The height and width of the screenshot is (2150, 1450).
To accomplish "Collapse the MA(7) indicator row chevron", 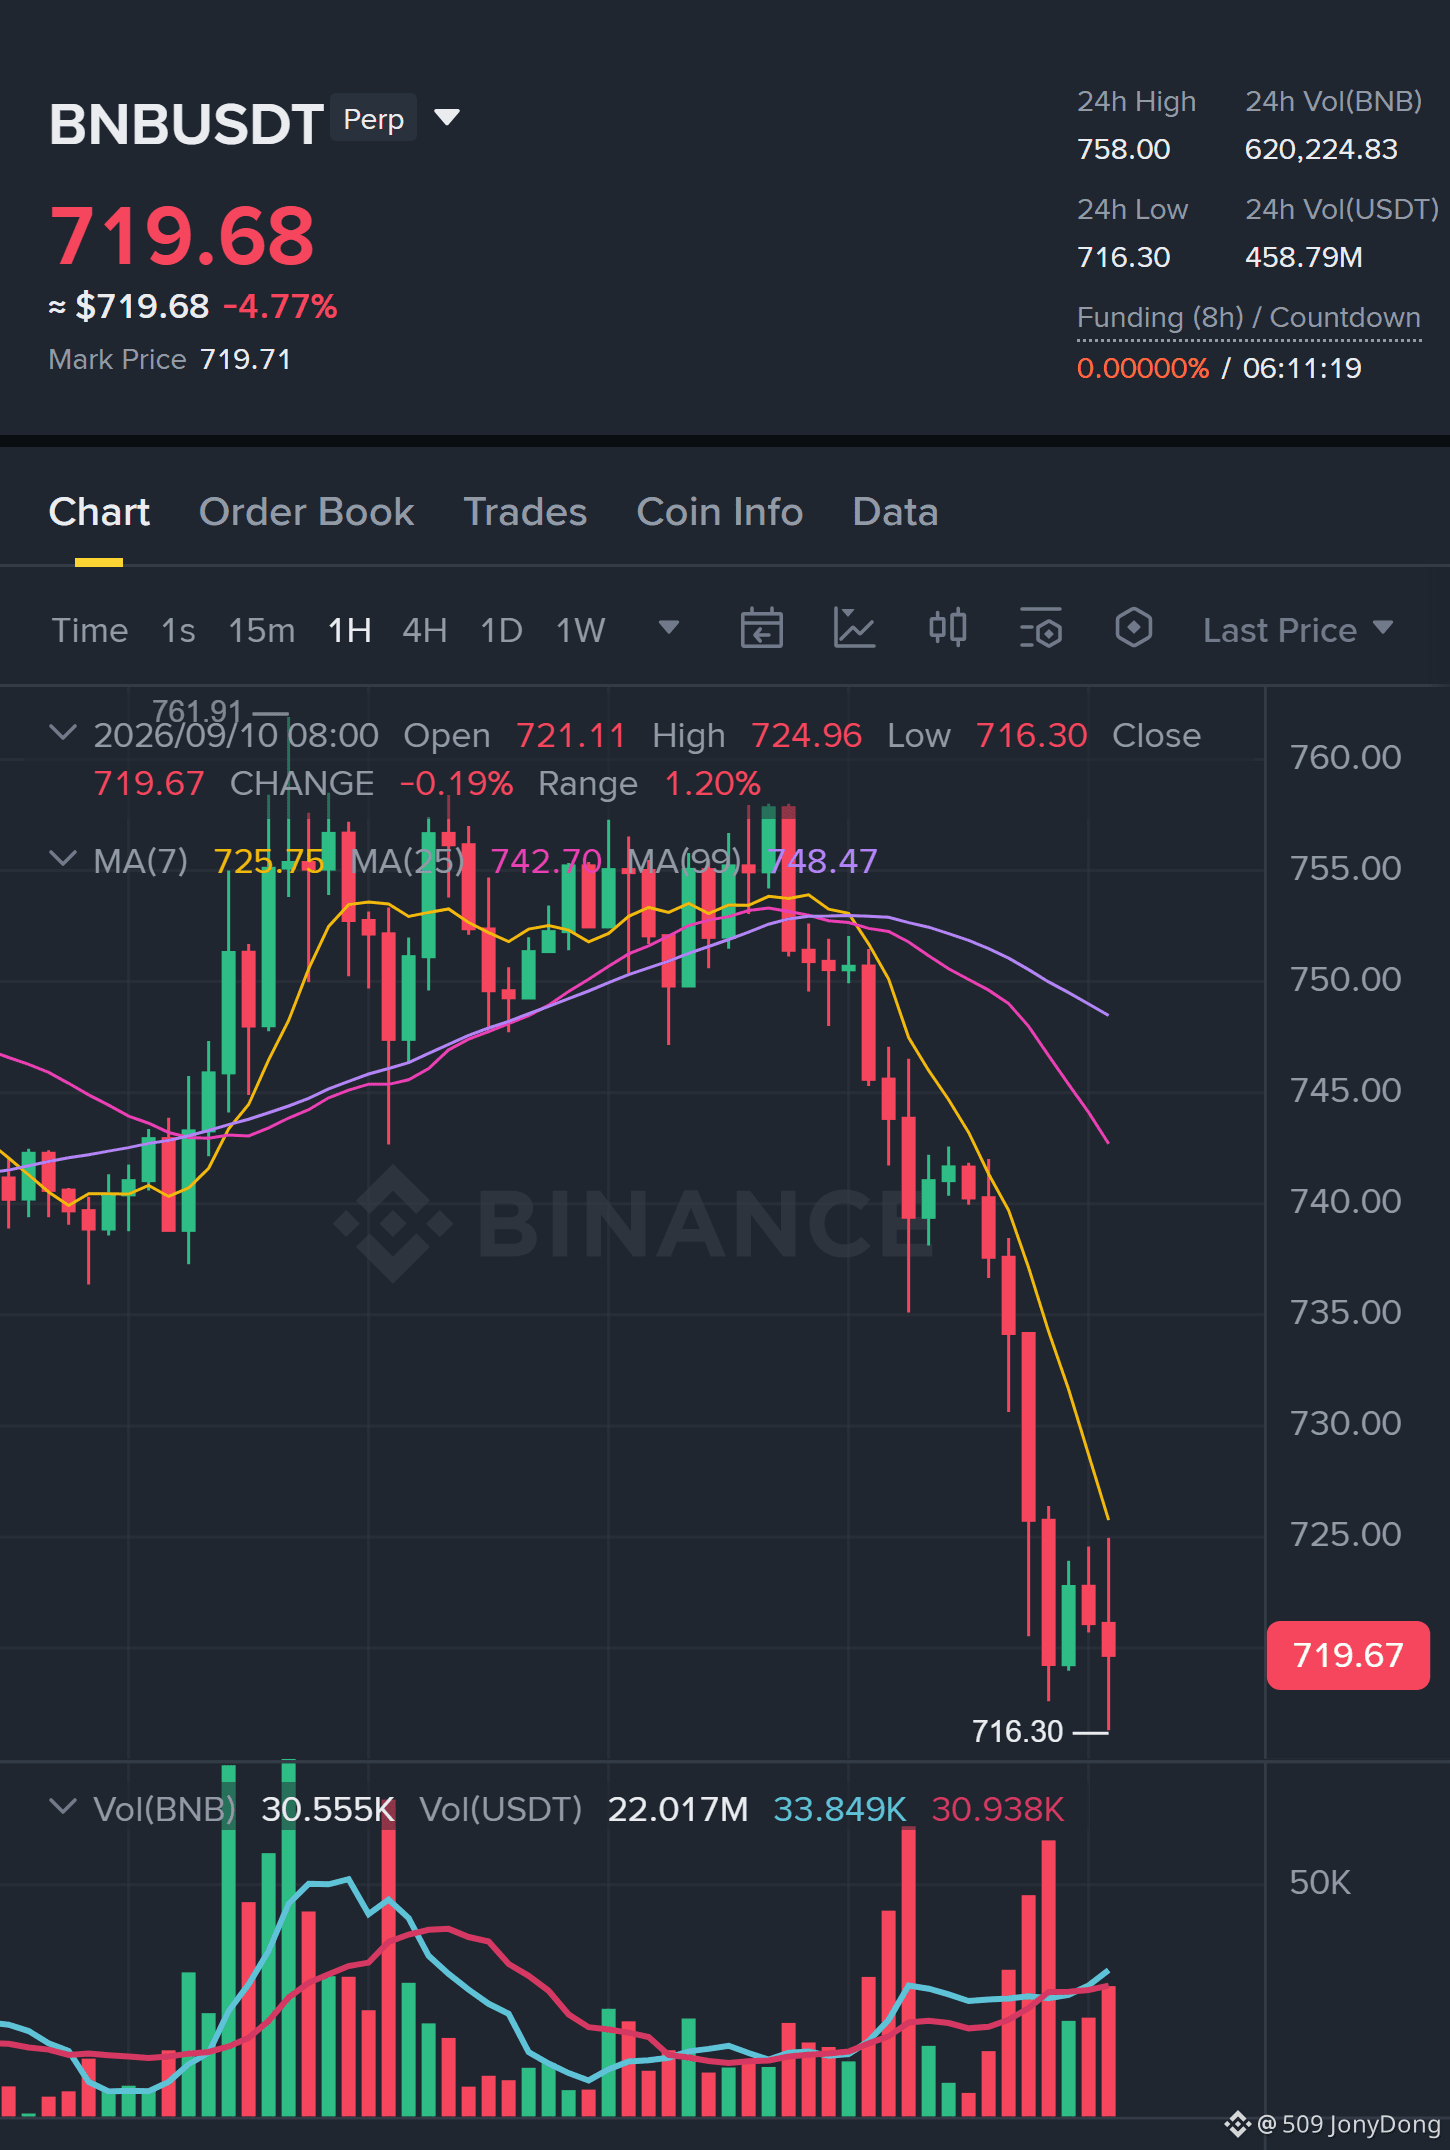I will point(63,859).
